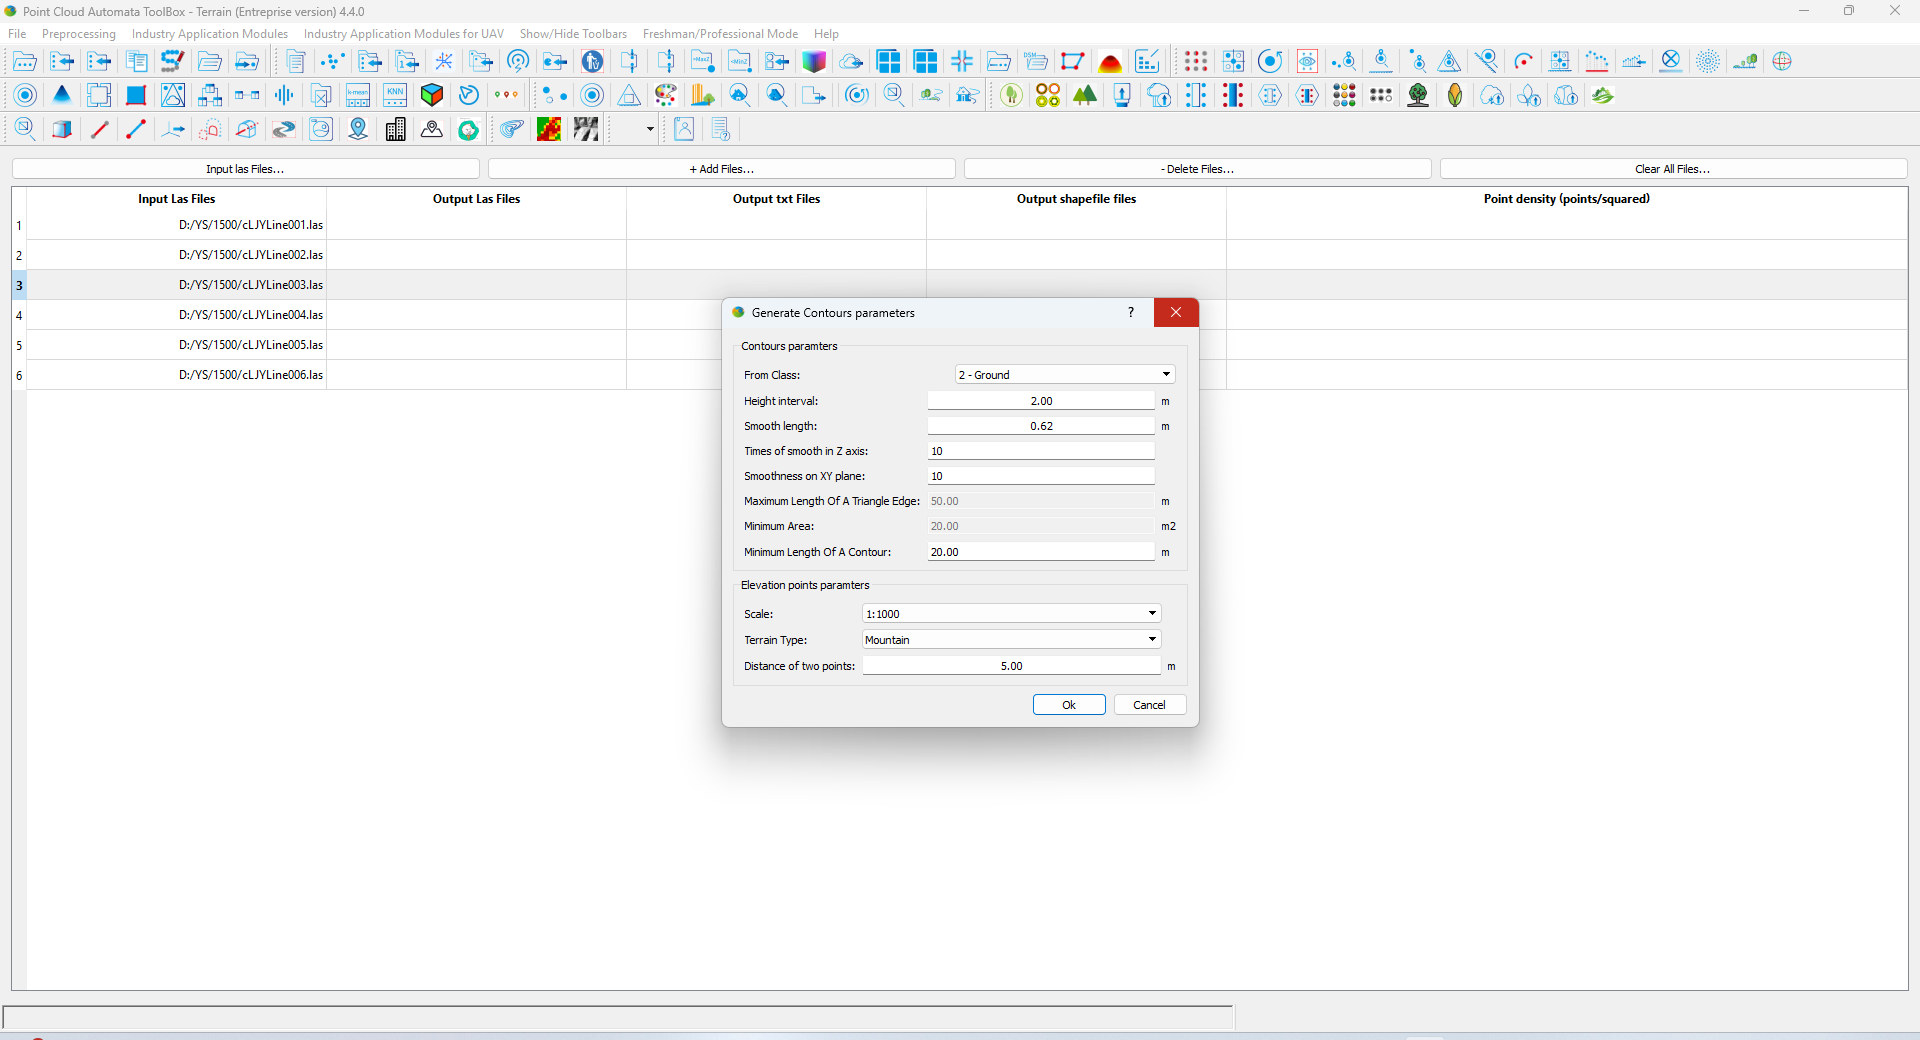This screenshot has height=1040, width=1920.
Task: Click the KNN toolbar icon
Action: (395, 96)
